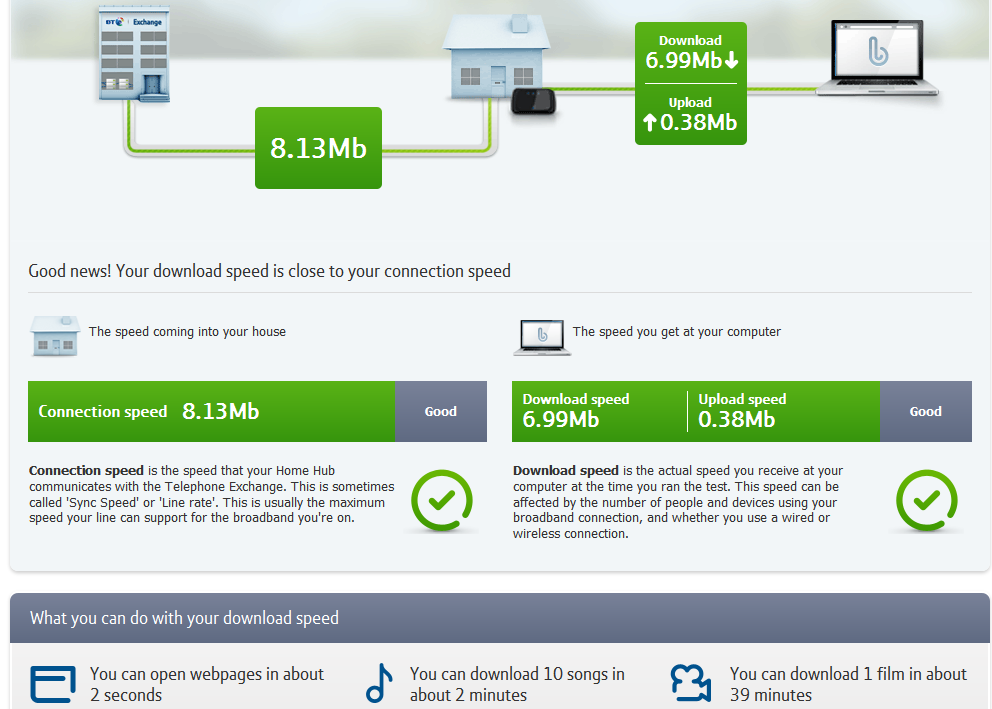Click the black Home Hub router icon
Viewport: 992px width, 709px height.
[x=532, y=102]
